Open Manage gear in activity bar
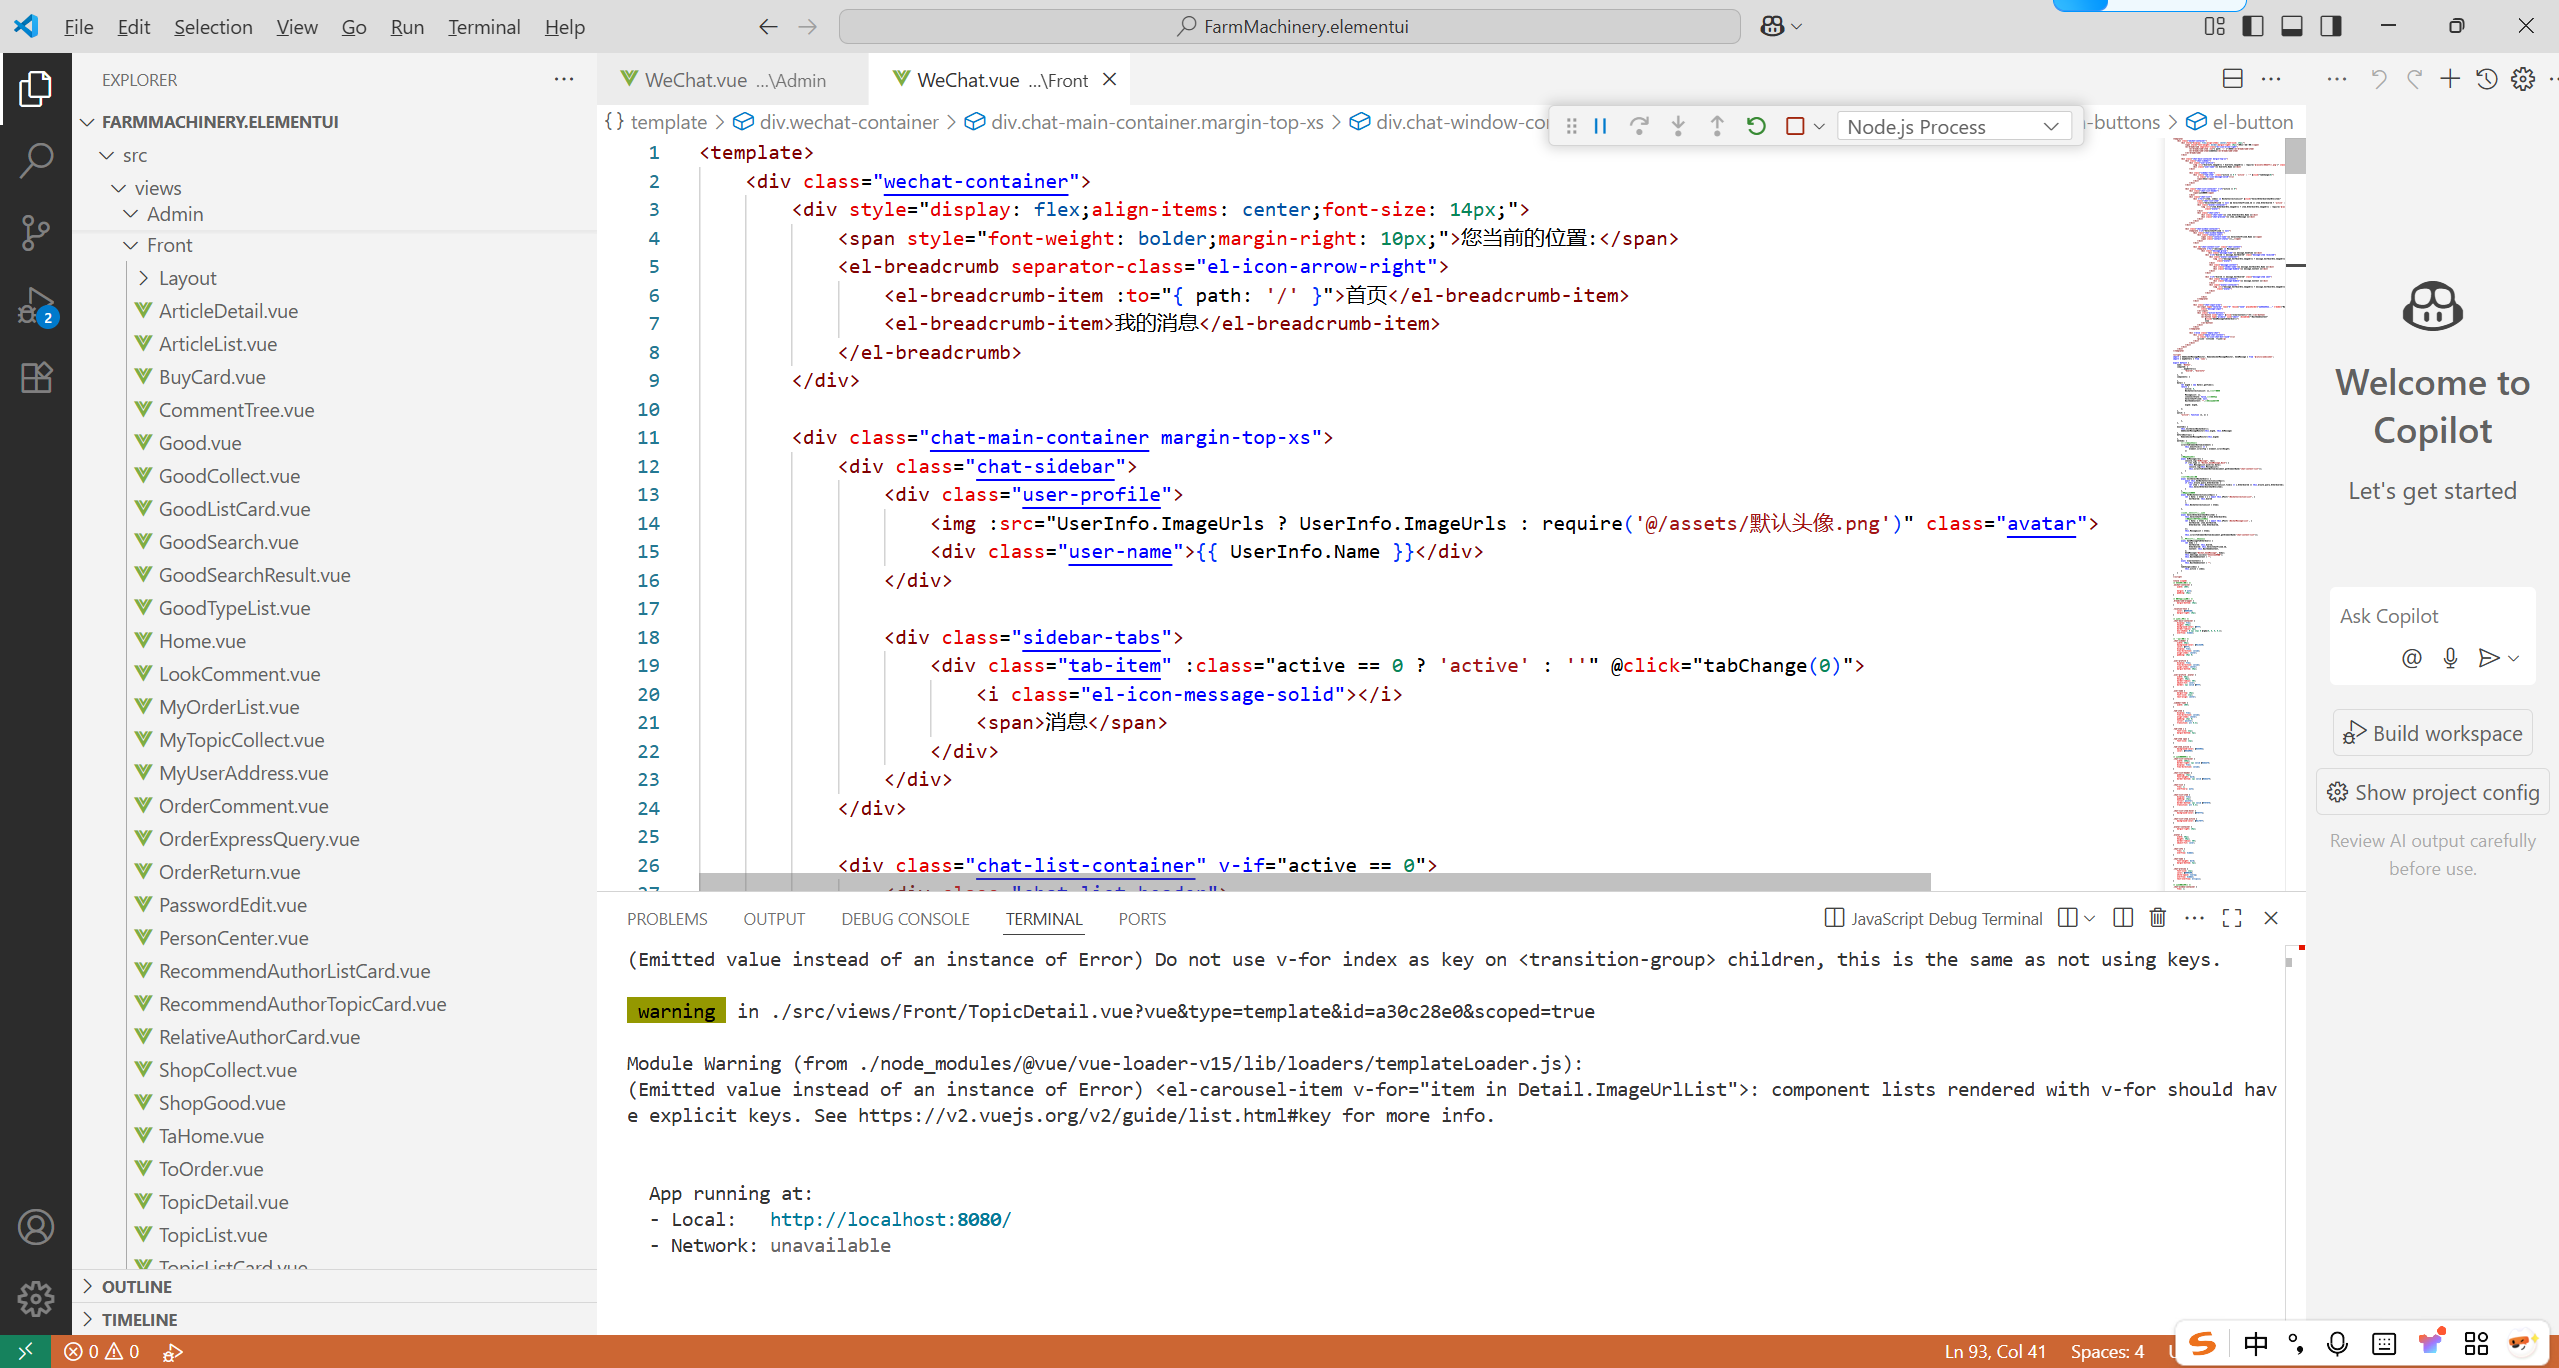Screen dimensions: 2559x1368 tap(36, 1298)
